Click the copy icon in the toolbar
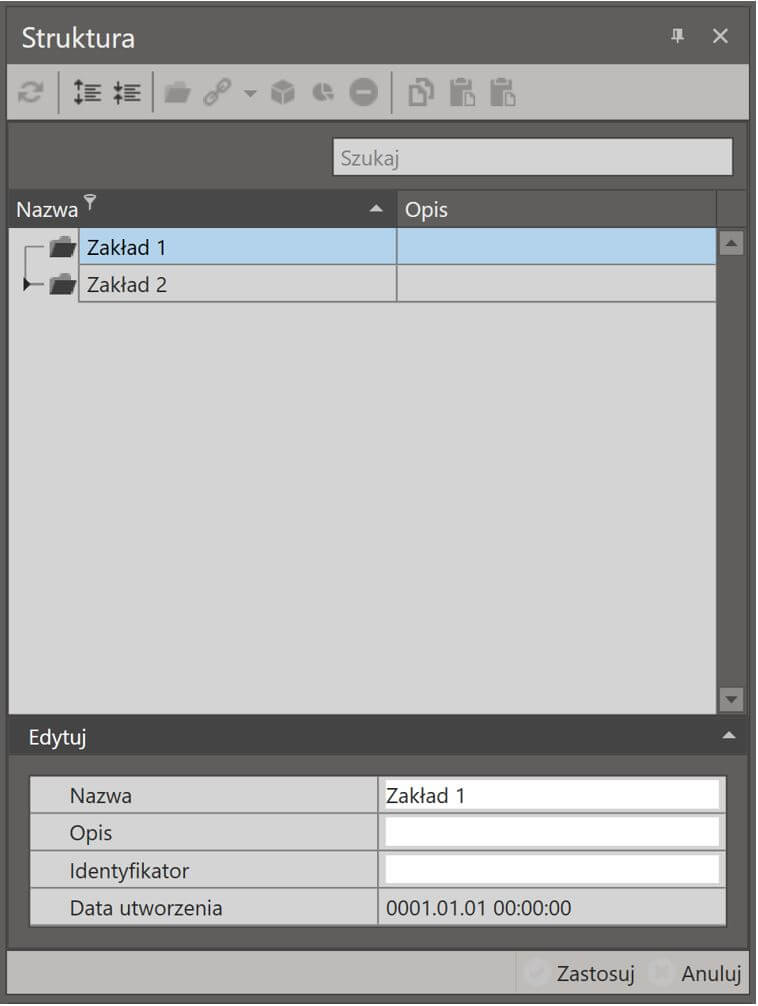Screen dimensions: 758x1006 421,93
